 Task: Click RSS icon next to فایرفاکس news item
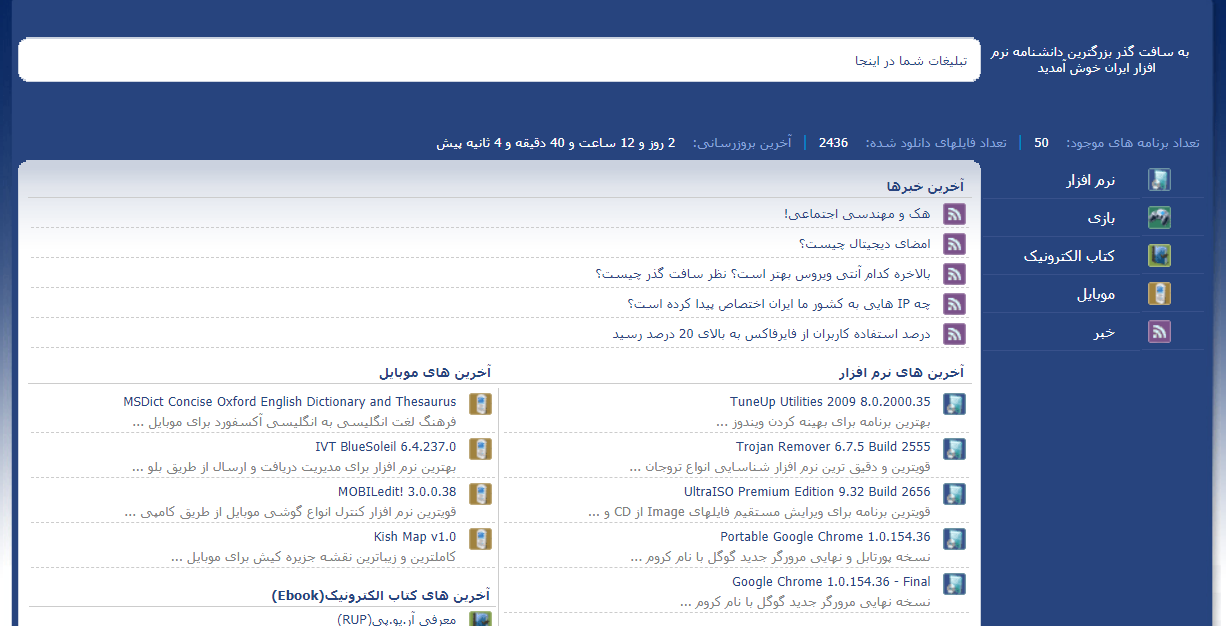[955, 334]
